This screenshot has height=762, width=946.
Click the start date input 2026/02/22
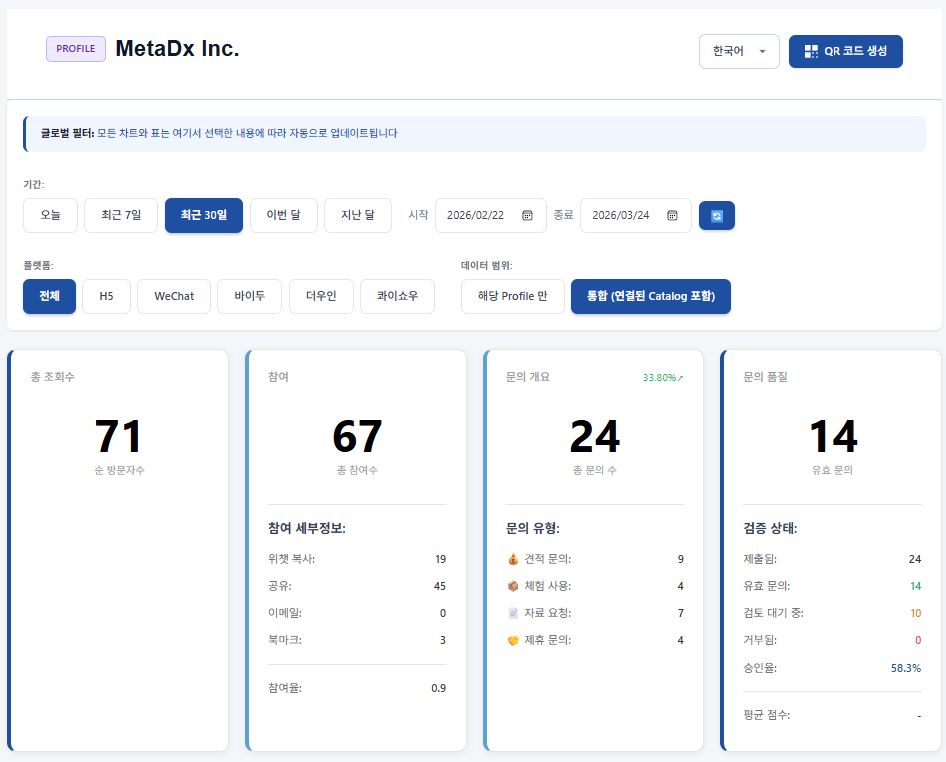tap(476, 216)
